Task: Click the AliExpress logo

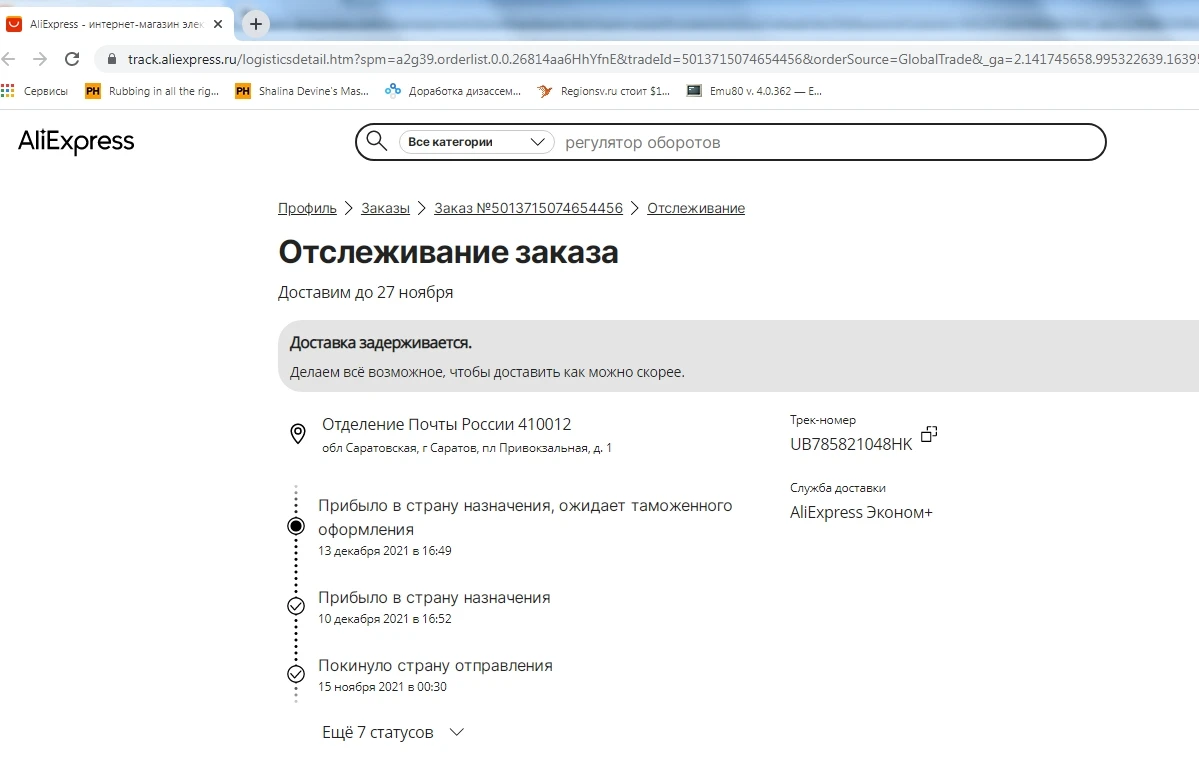Action: [76, 141]
